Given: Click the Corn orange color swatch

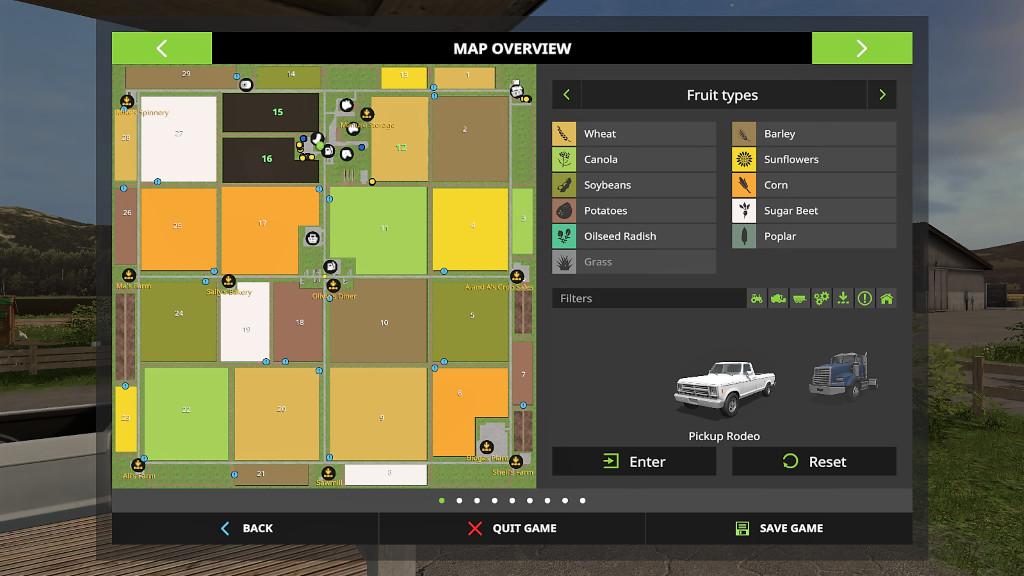Looking at the screenshot, I should pos(744,185).
